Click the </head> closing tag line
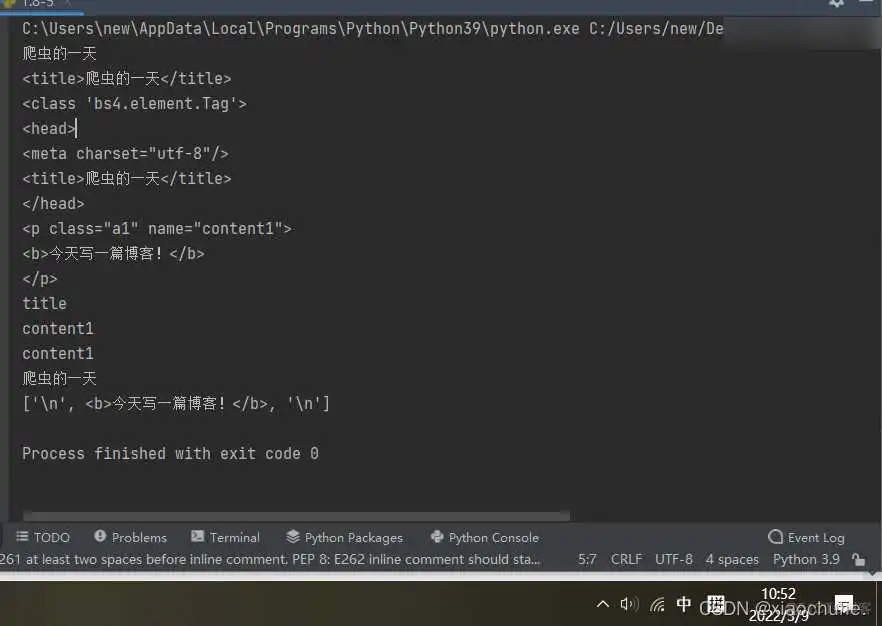Screen dimensions: 882x626 point(53,204)
